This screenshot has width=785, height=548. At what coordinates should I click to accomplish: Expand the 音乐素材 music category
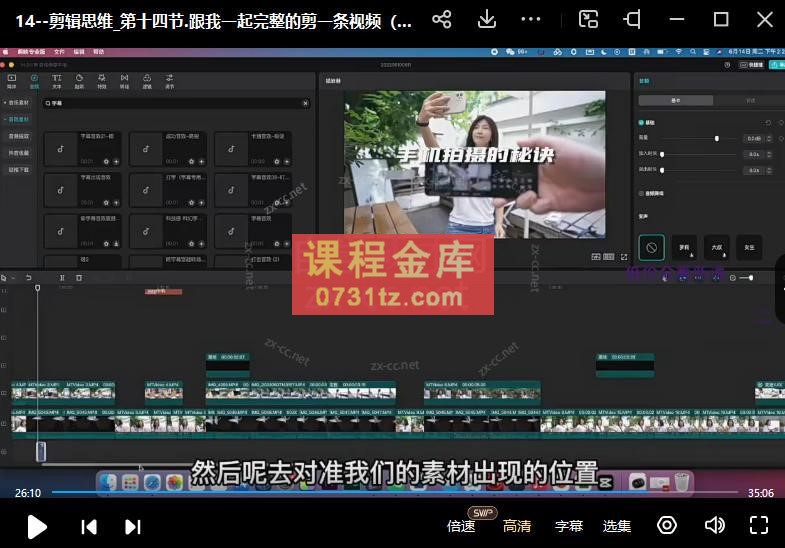point(17,103)
